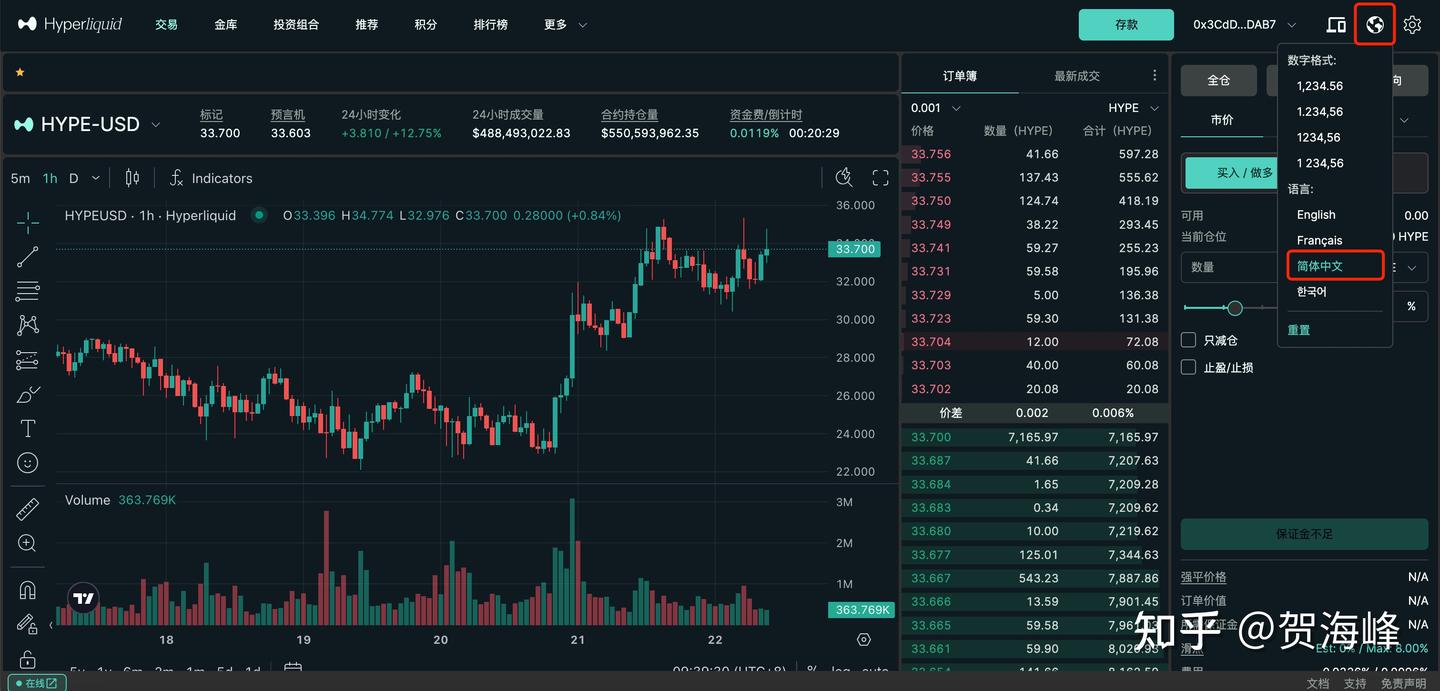Open the settings gear icon
Viewport: 1440px width, 691px height.
[1412, 24]
